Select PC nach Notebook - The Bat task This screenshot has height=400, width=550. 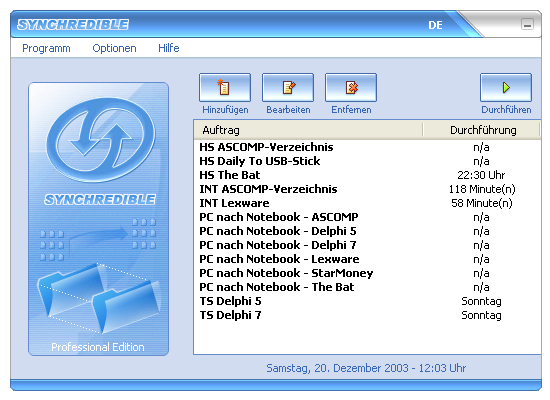click(x=277, y=287)
